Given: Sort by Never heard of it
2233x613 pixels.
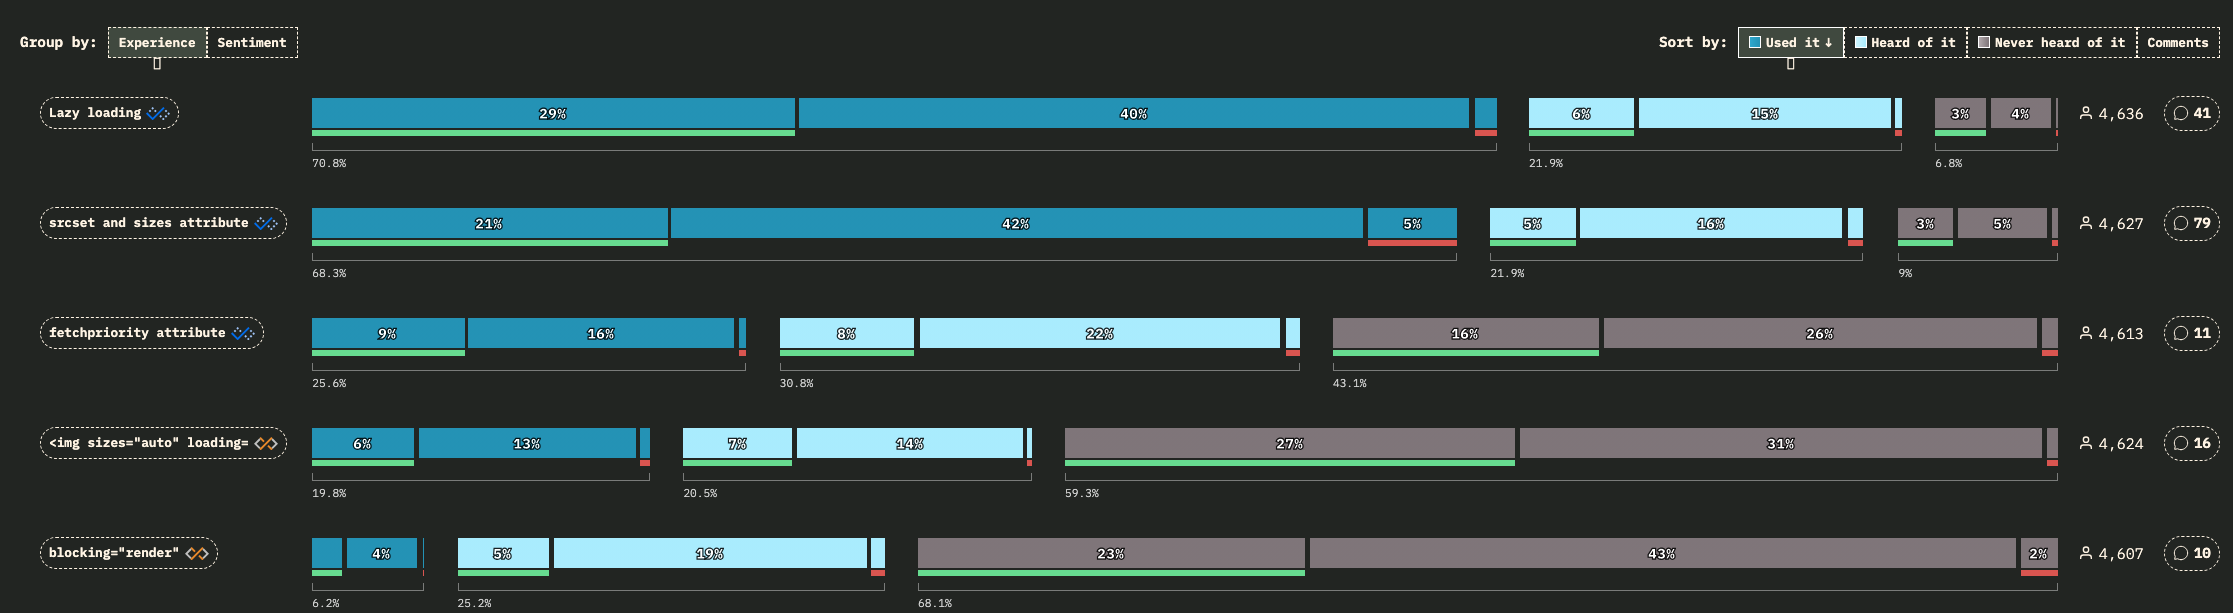Looking at the screenshot, I should pos(2051,42).
